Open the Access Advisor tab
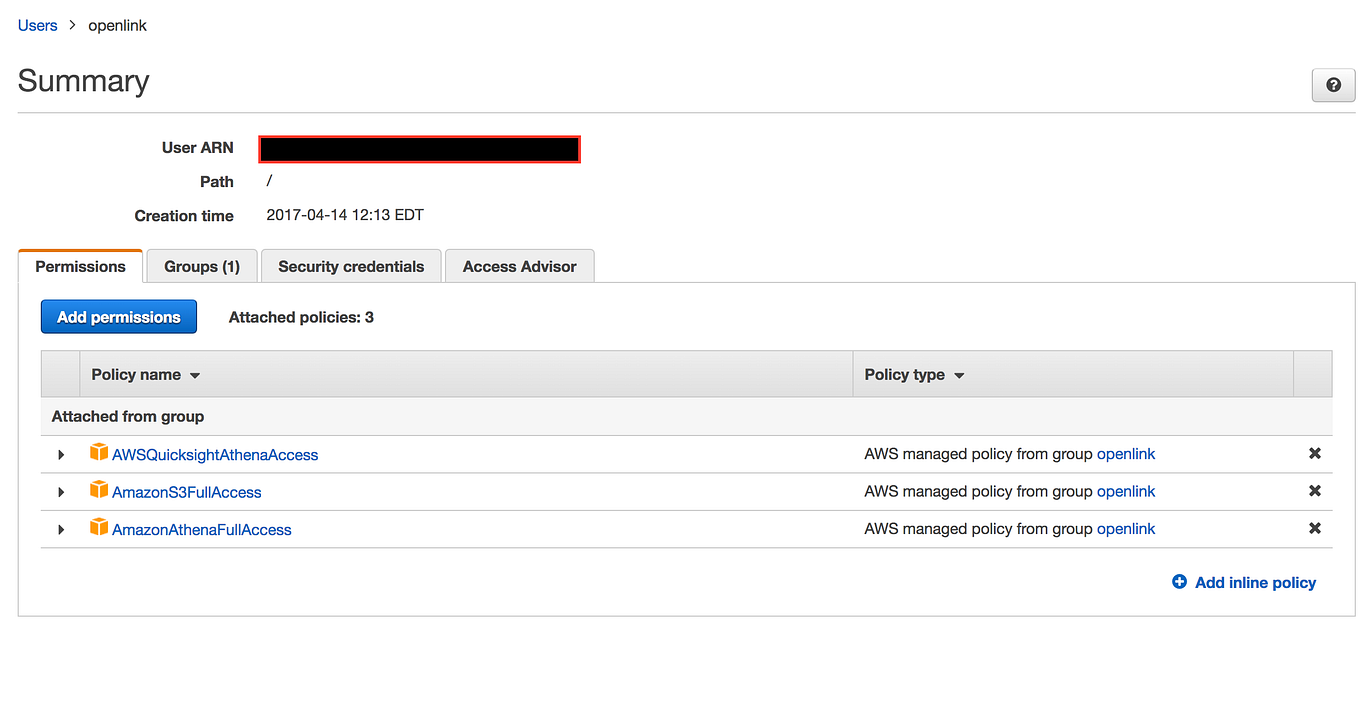1358x719 pixels. click(x=519, y=266)
